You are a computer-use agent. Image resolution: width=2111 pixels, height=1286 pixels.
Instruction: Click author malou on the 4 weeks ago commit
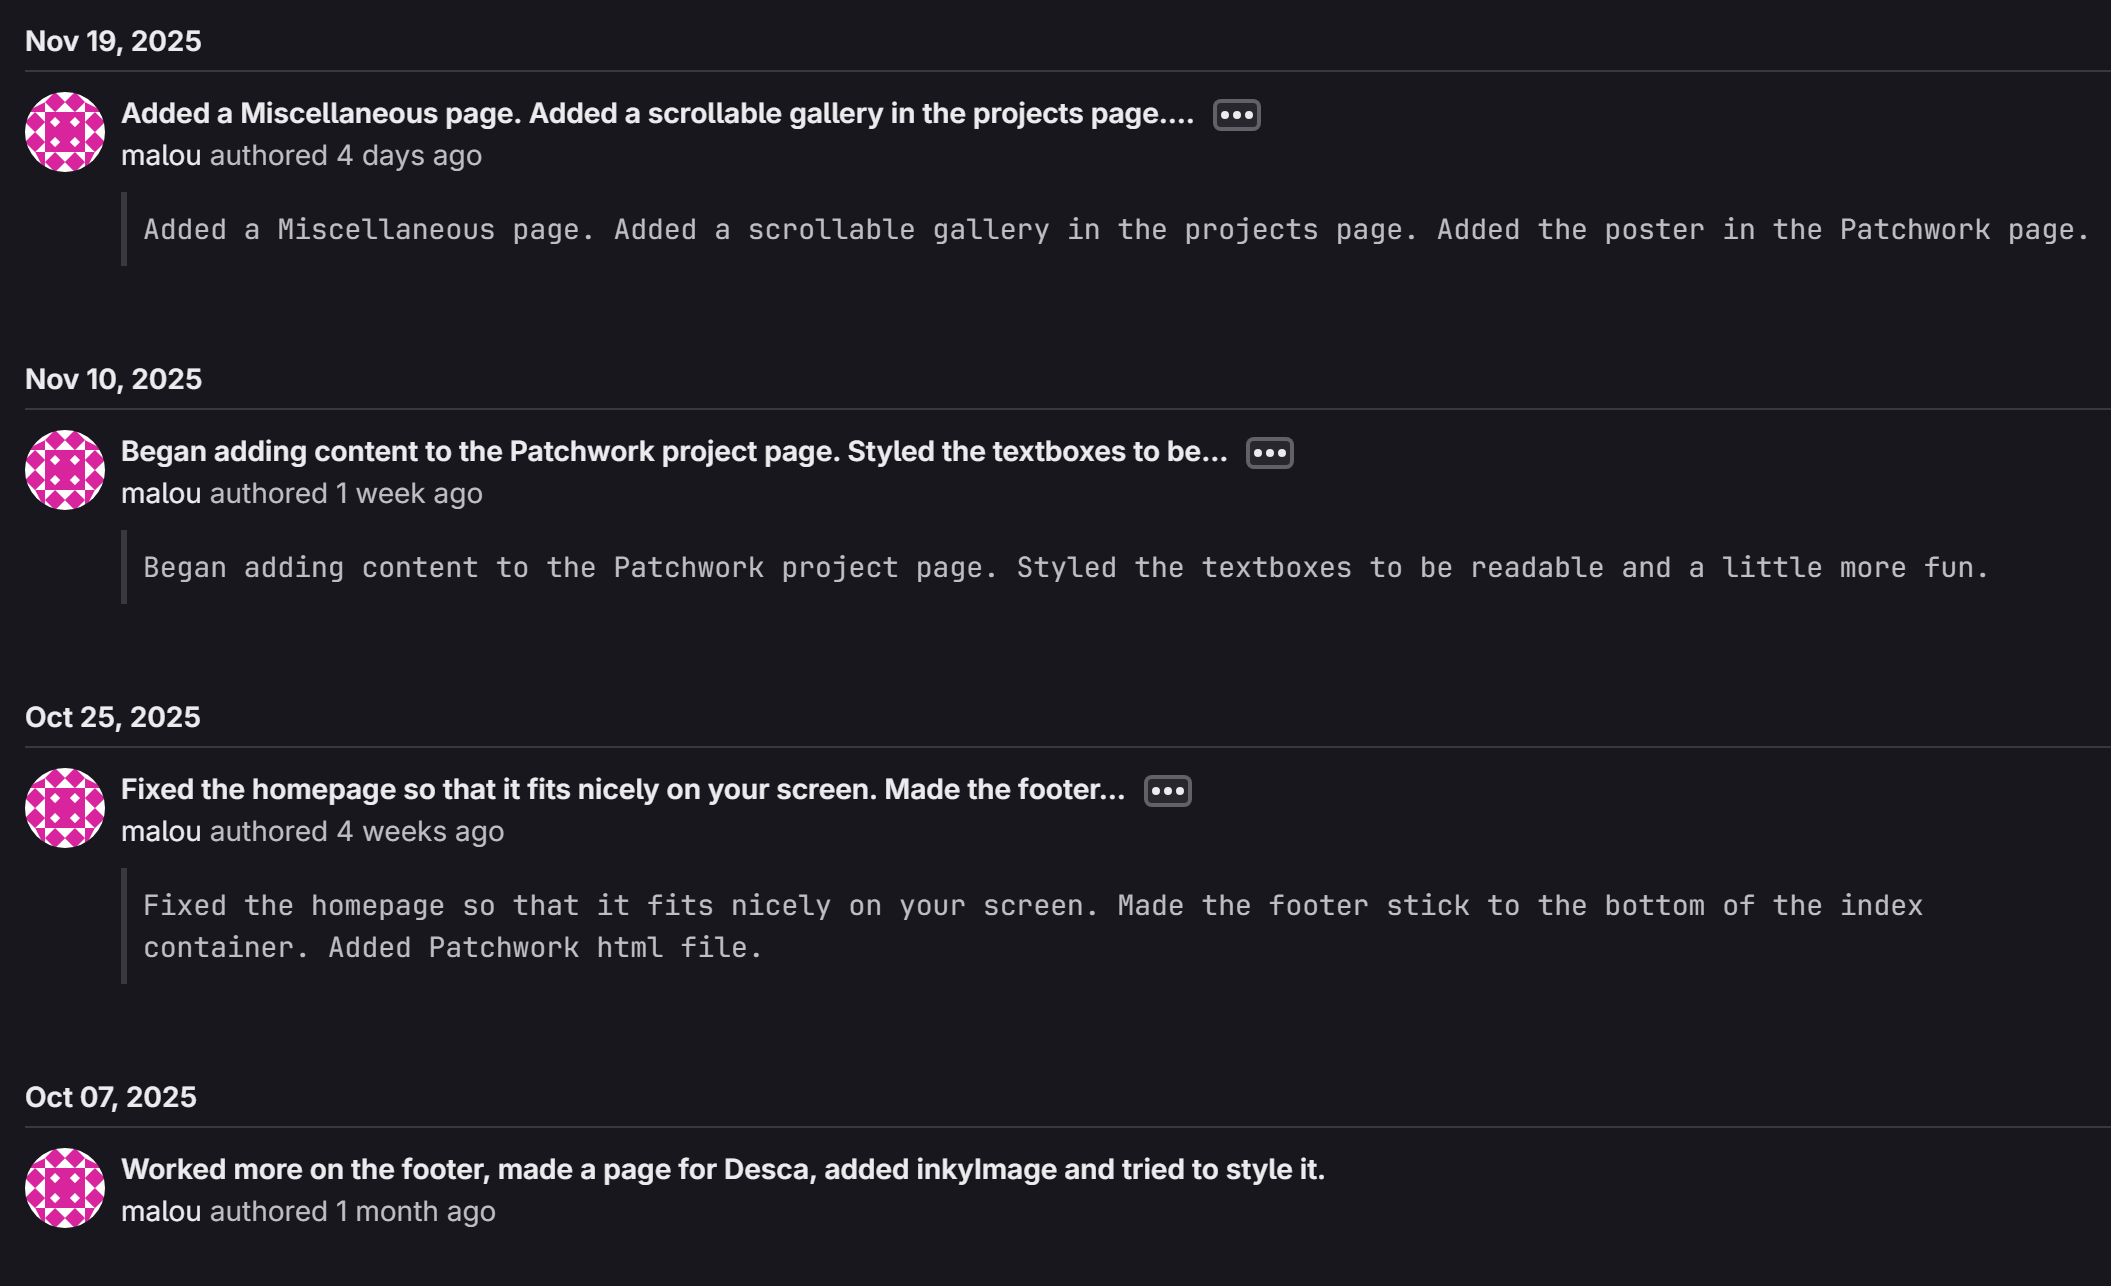coord(161,832)
